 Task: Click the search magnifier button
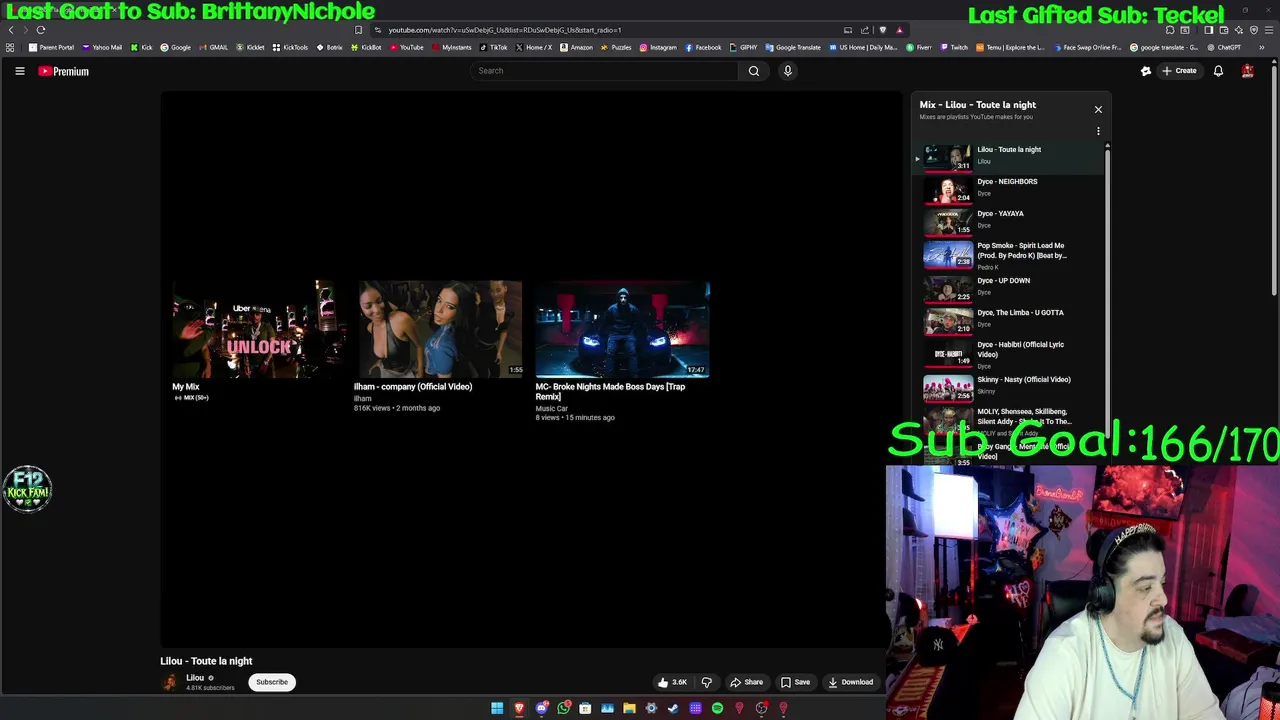(x=754, y=71)
